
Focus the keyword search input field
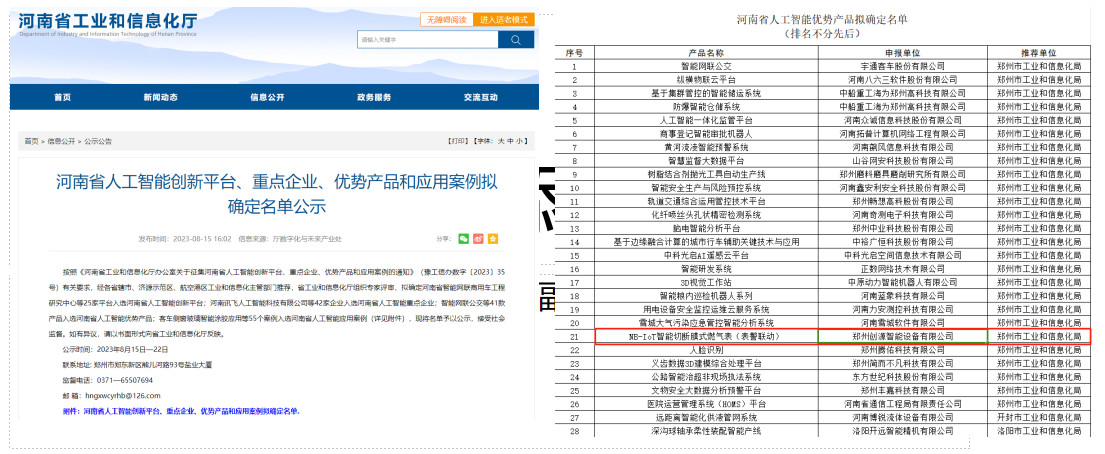[427, 39]
